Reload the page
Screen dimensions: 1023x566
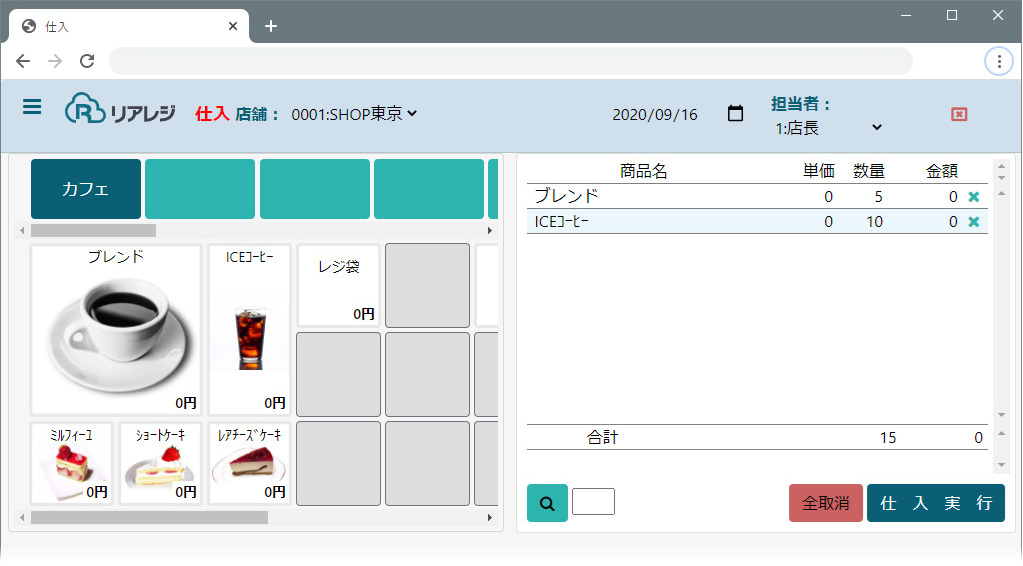point(87,61)
